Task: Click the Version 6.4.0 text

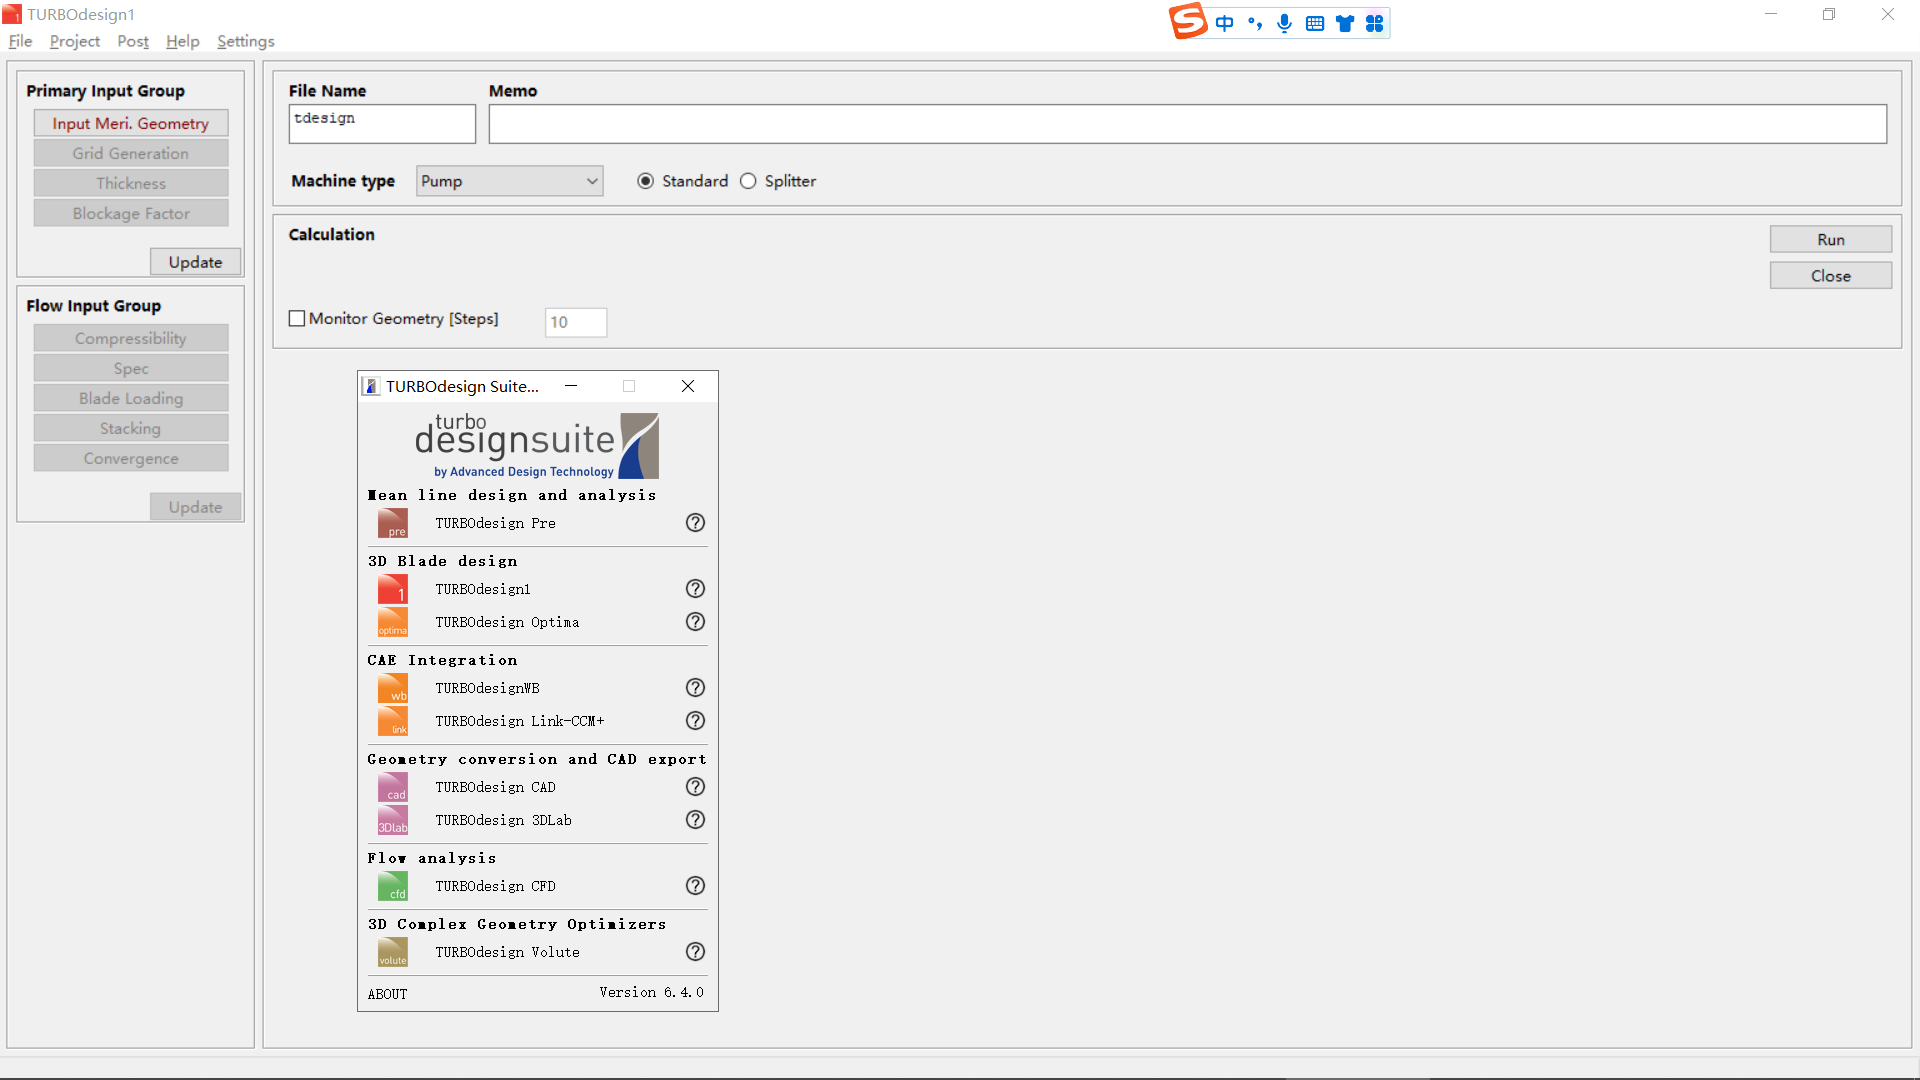Action: coord(651,992)
